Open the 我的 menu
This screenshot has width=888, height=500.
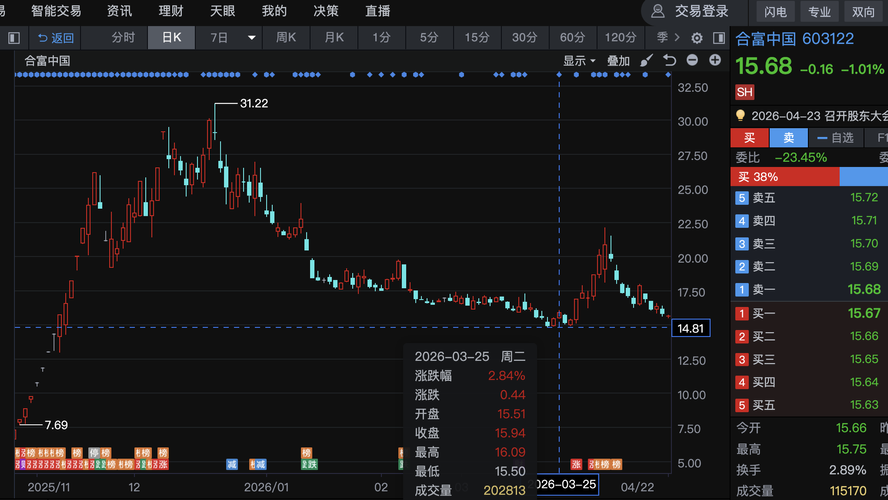point(274,11)
